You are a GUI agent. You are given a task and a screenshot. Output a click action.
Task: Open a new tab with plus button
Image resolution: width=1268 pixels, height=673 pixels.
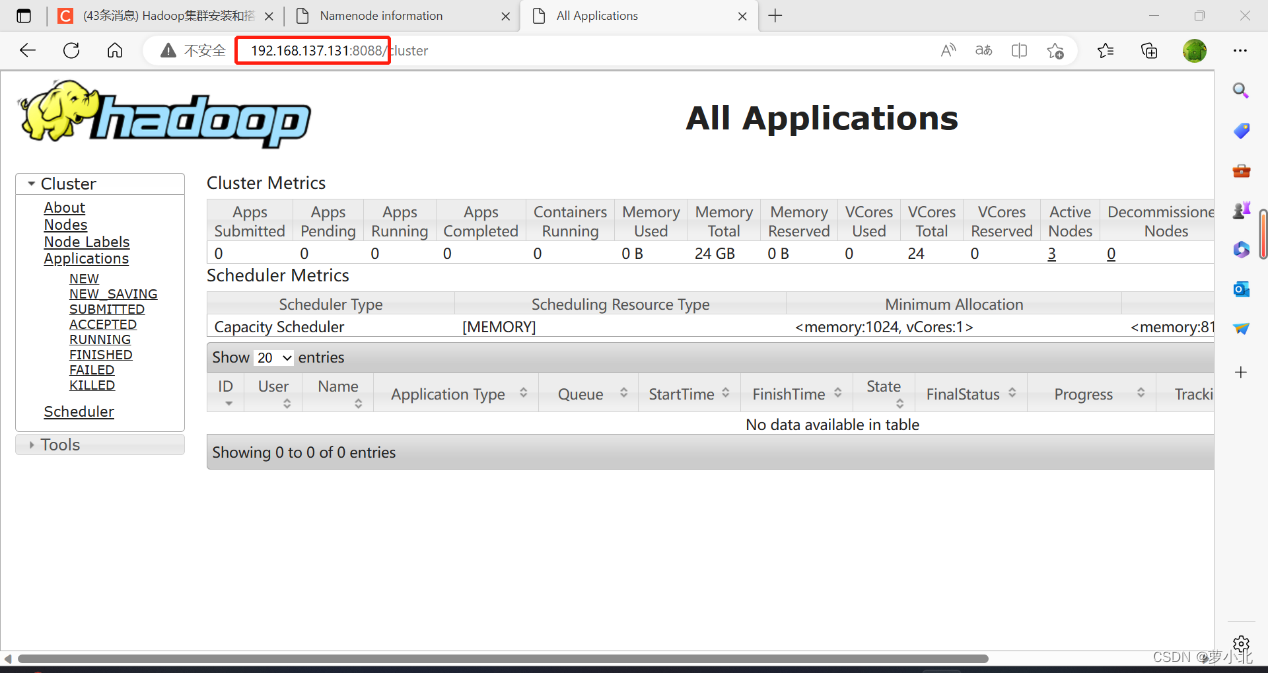click(775, 16)
